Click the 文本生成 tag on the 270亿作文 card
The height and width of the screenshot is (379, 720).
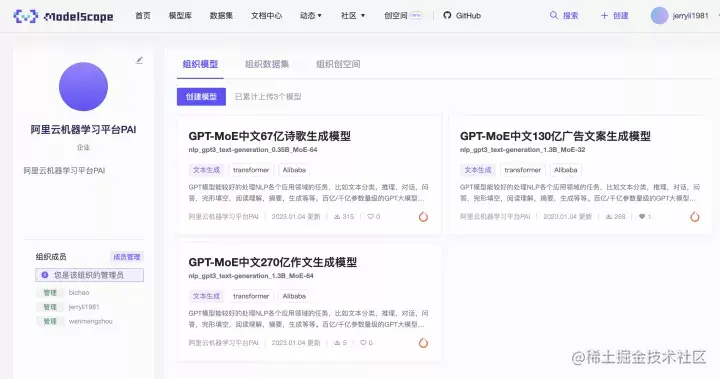tap(206, 296)
